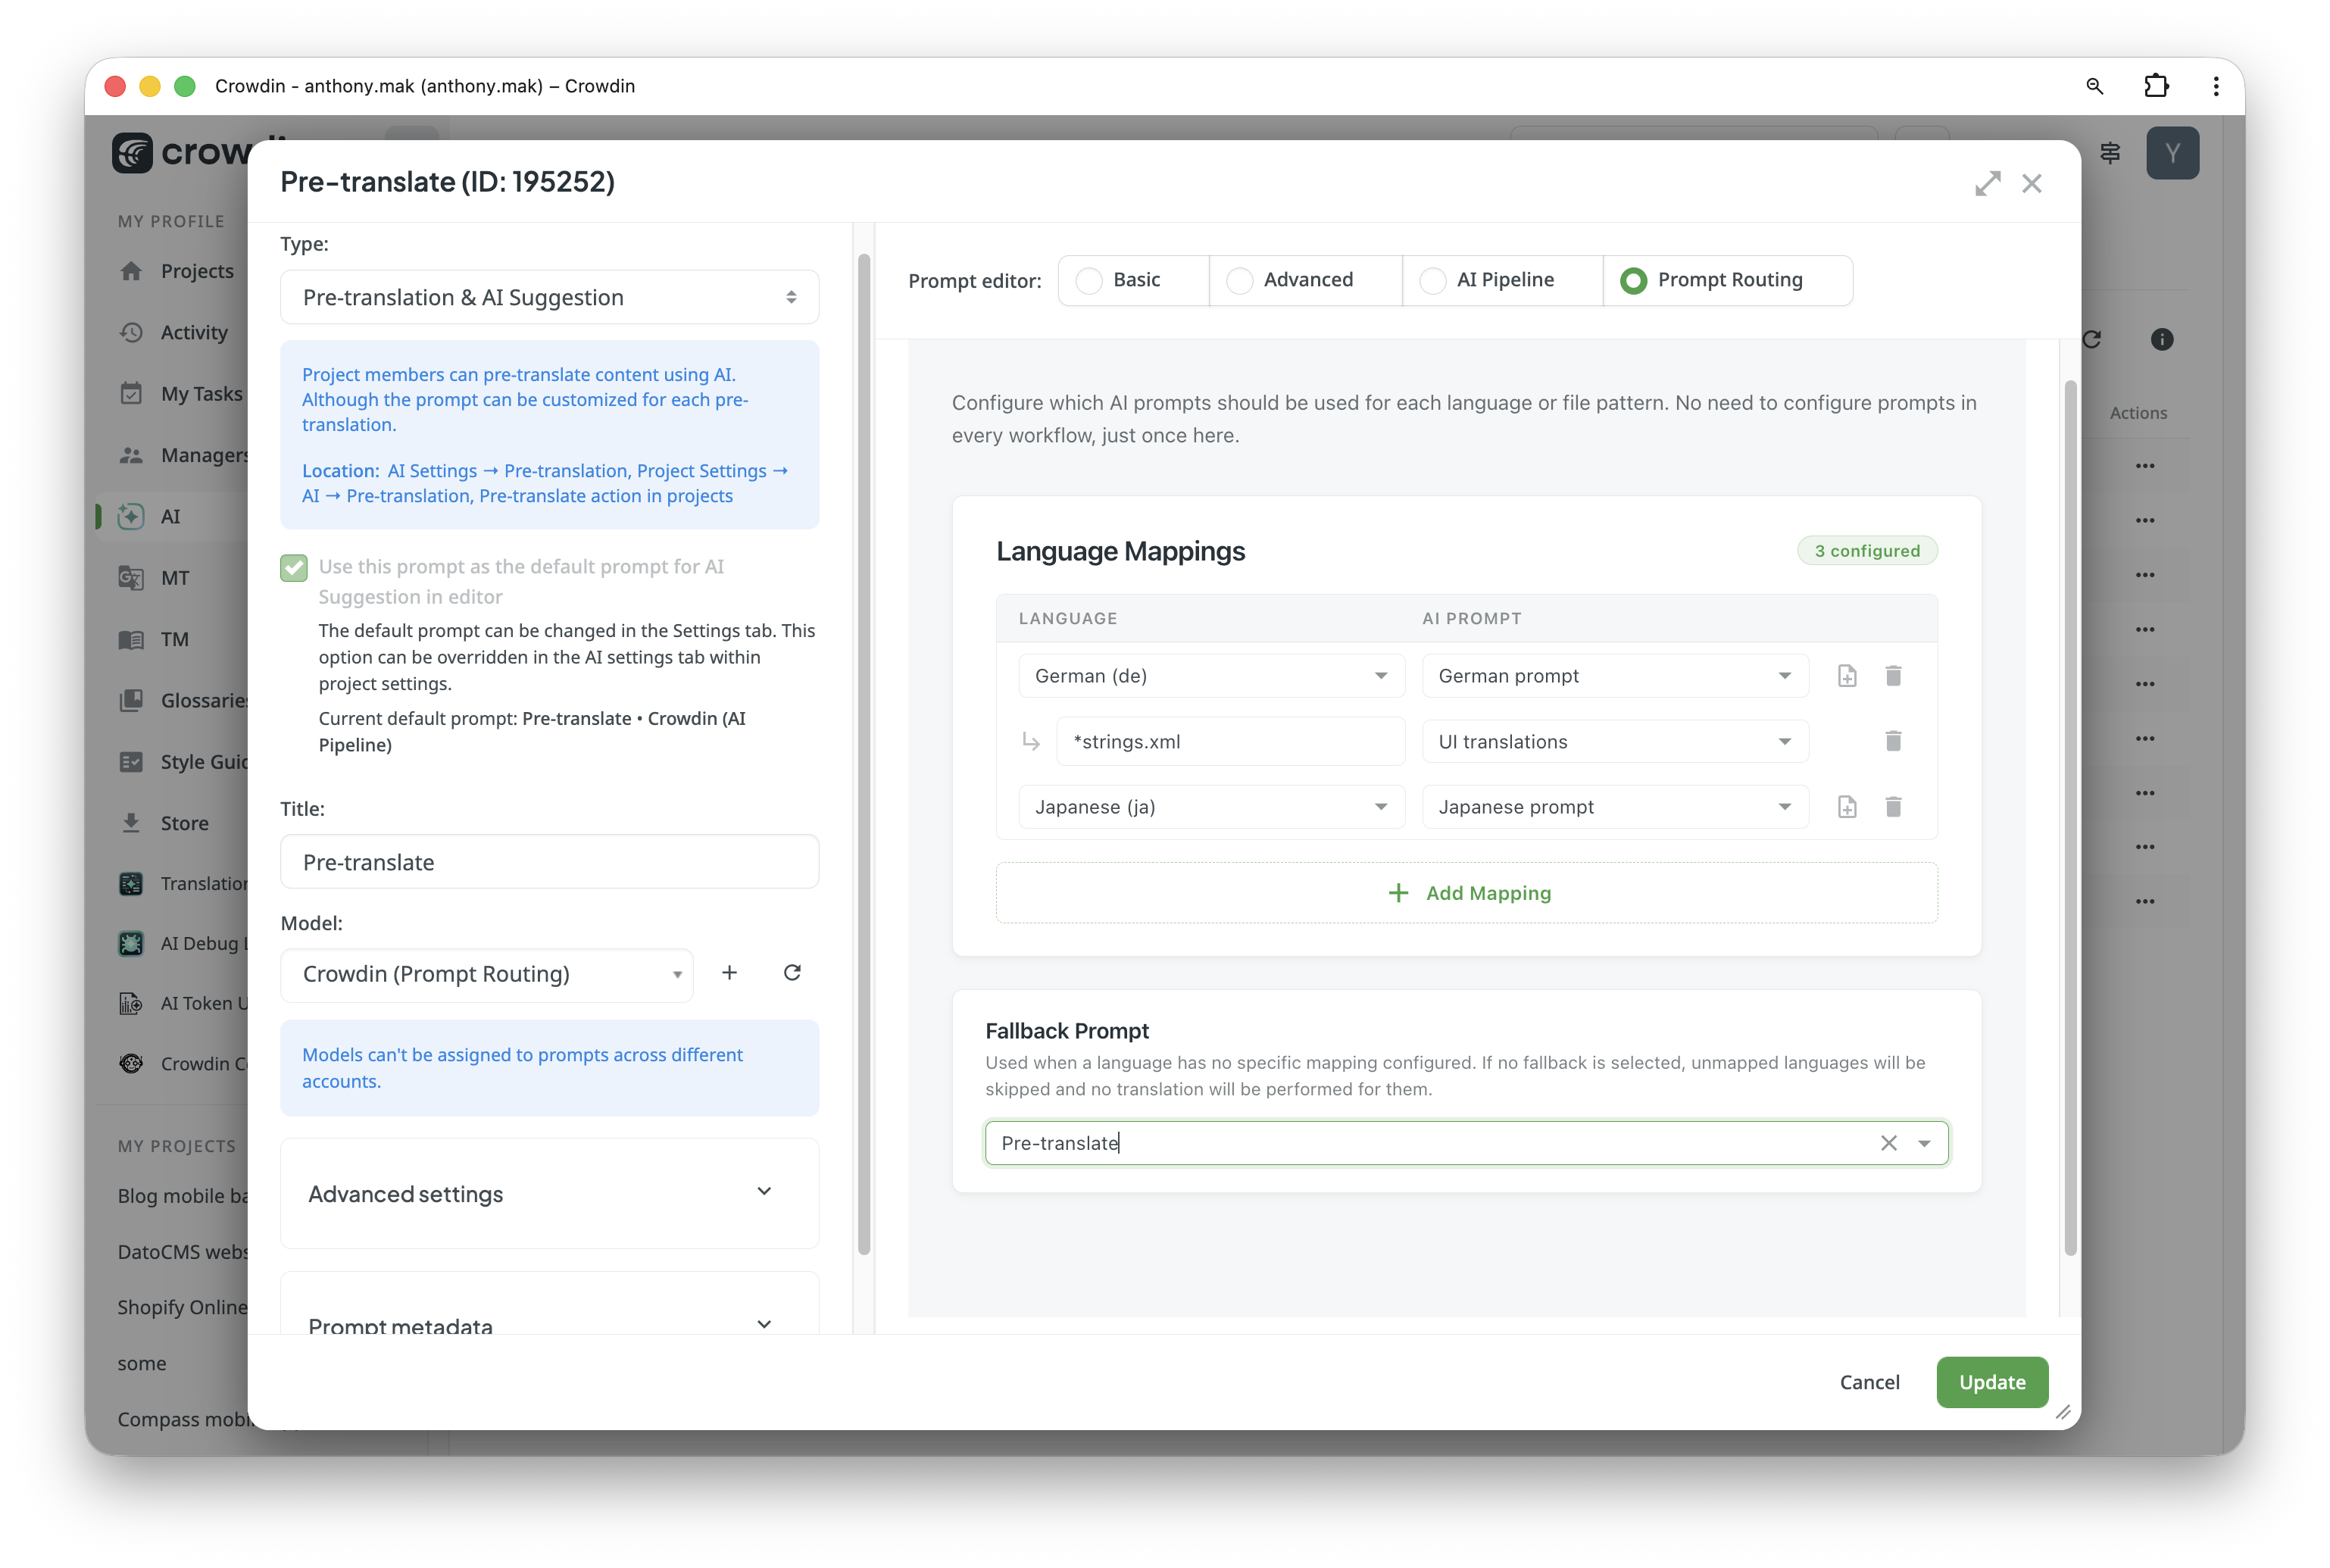
Task: Open Japanese (ja) language dropdown
Action: 1211,807
